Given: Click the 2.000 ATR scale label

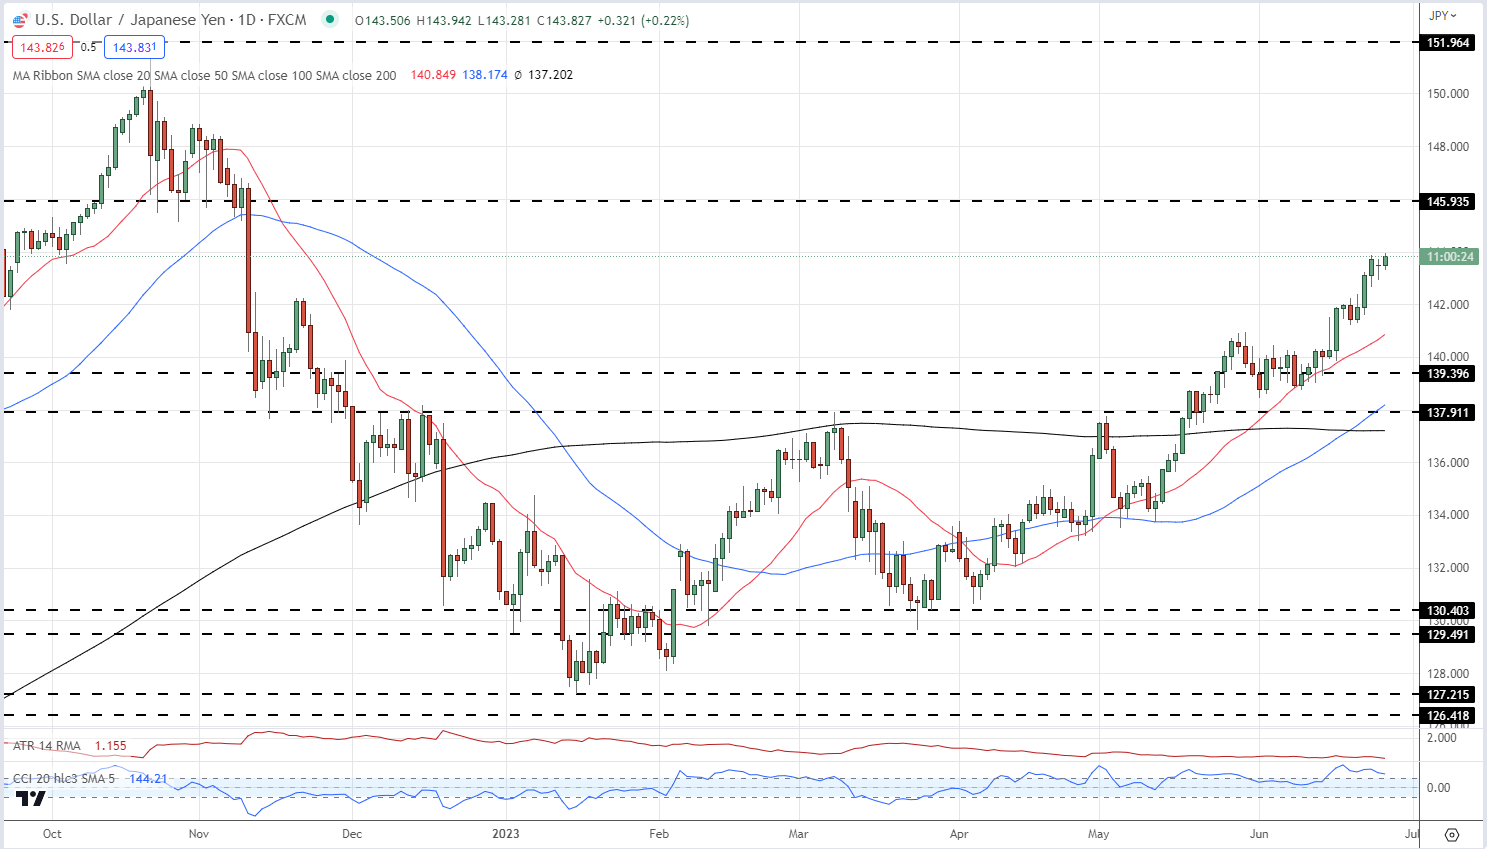Looking at the screenshot, I should point(1441,738).
